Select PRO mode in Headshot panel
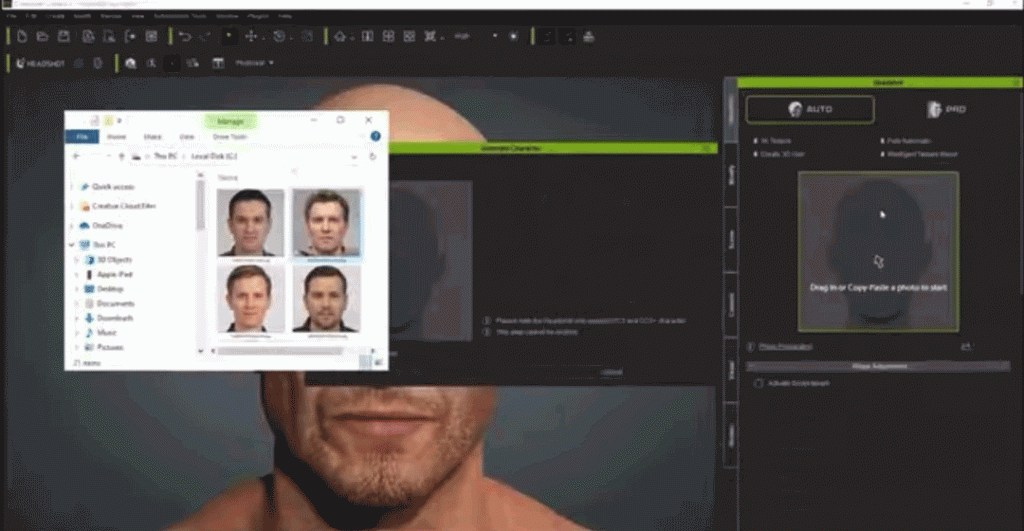Screen dimensions: 1024x531 [946, 109]
